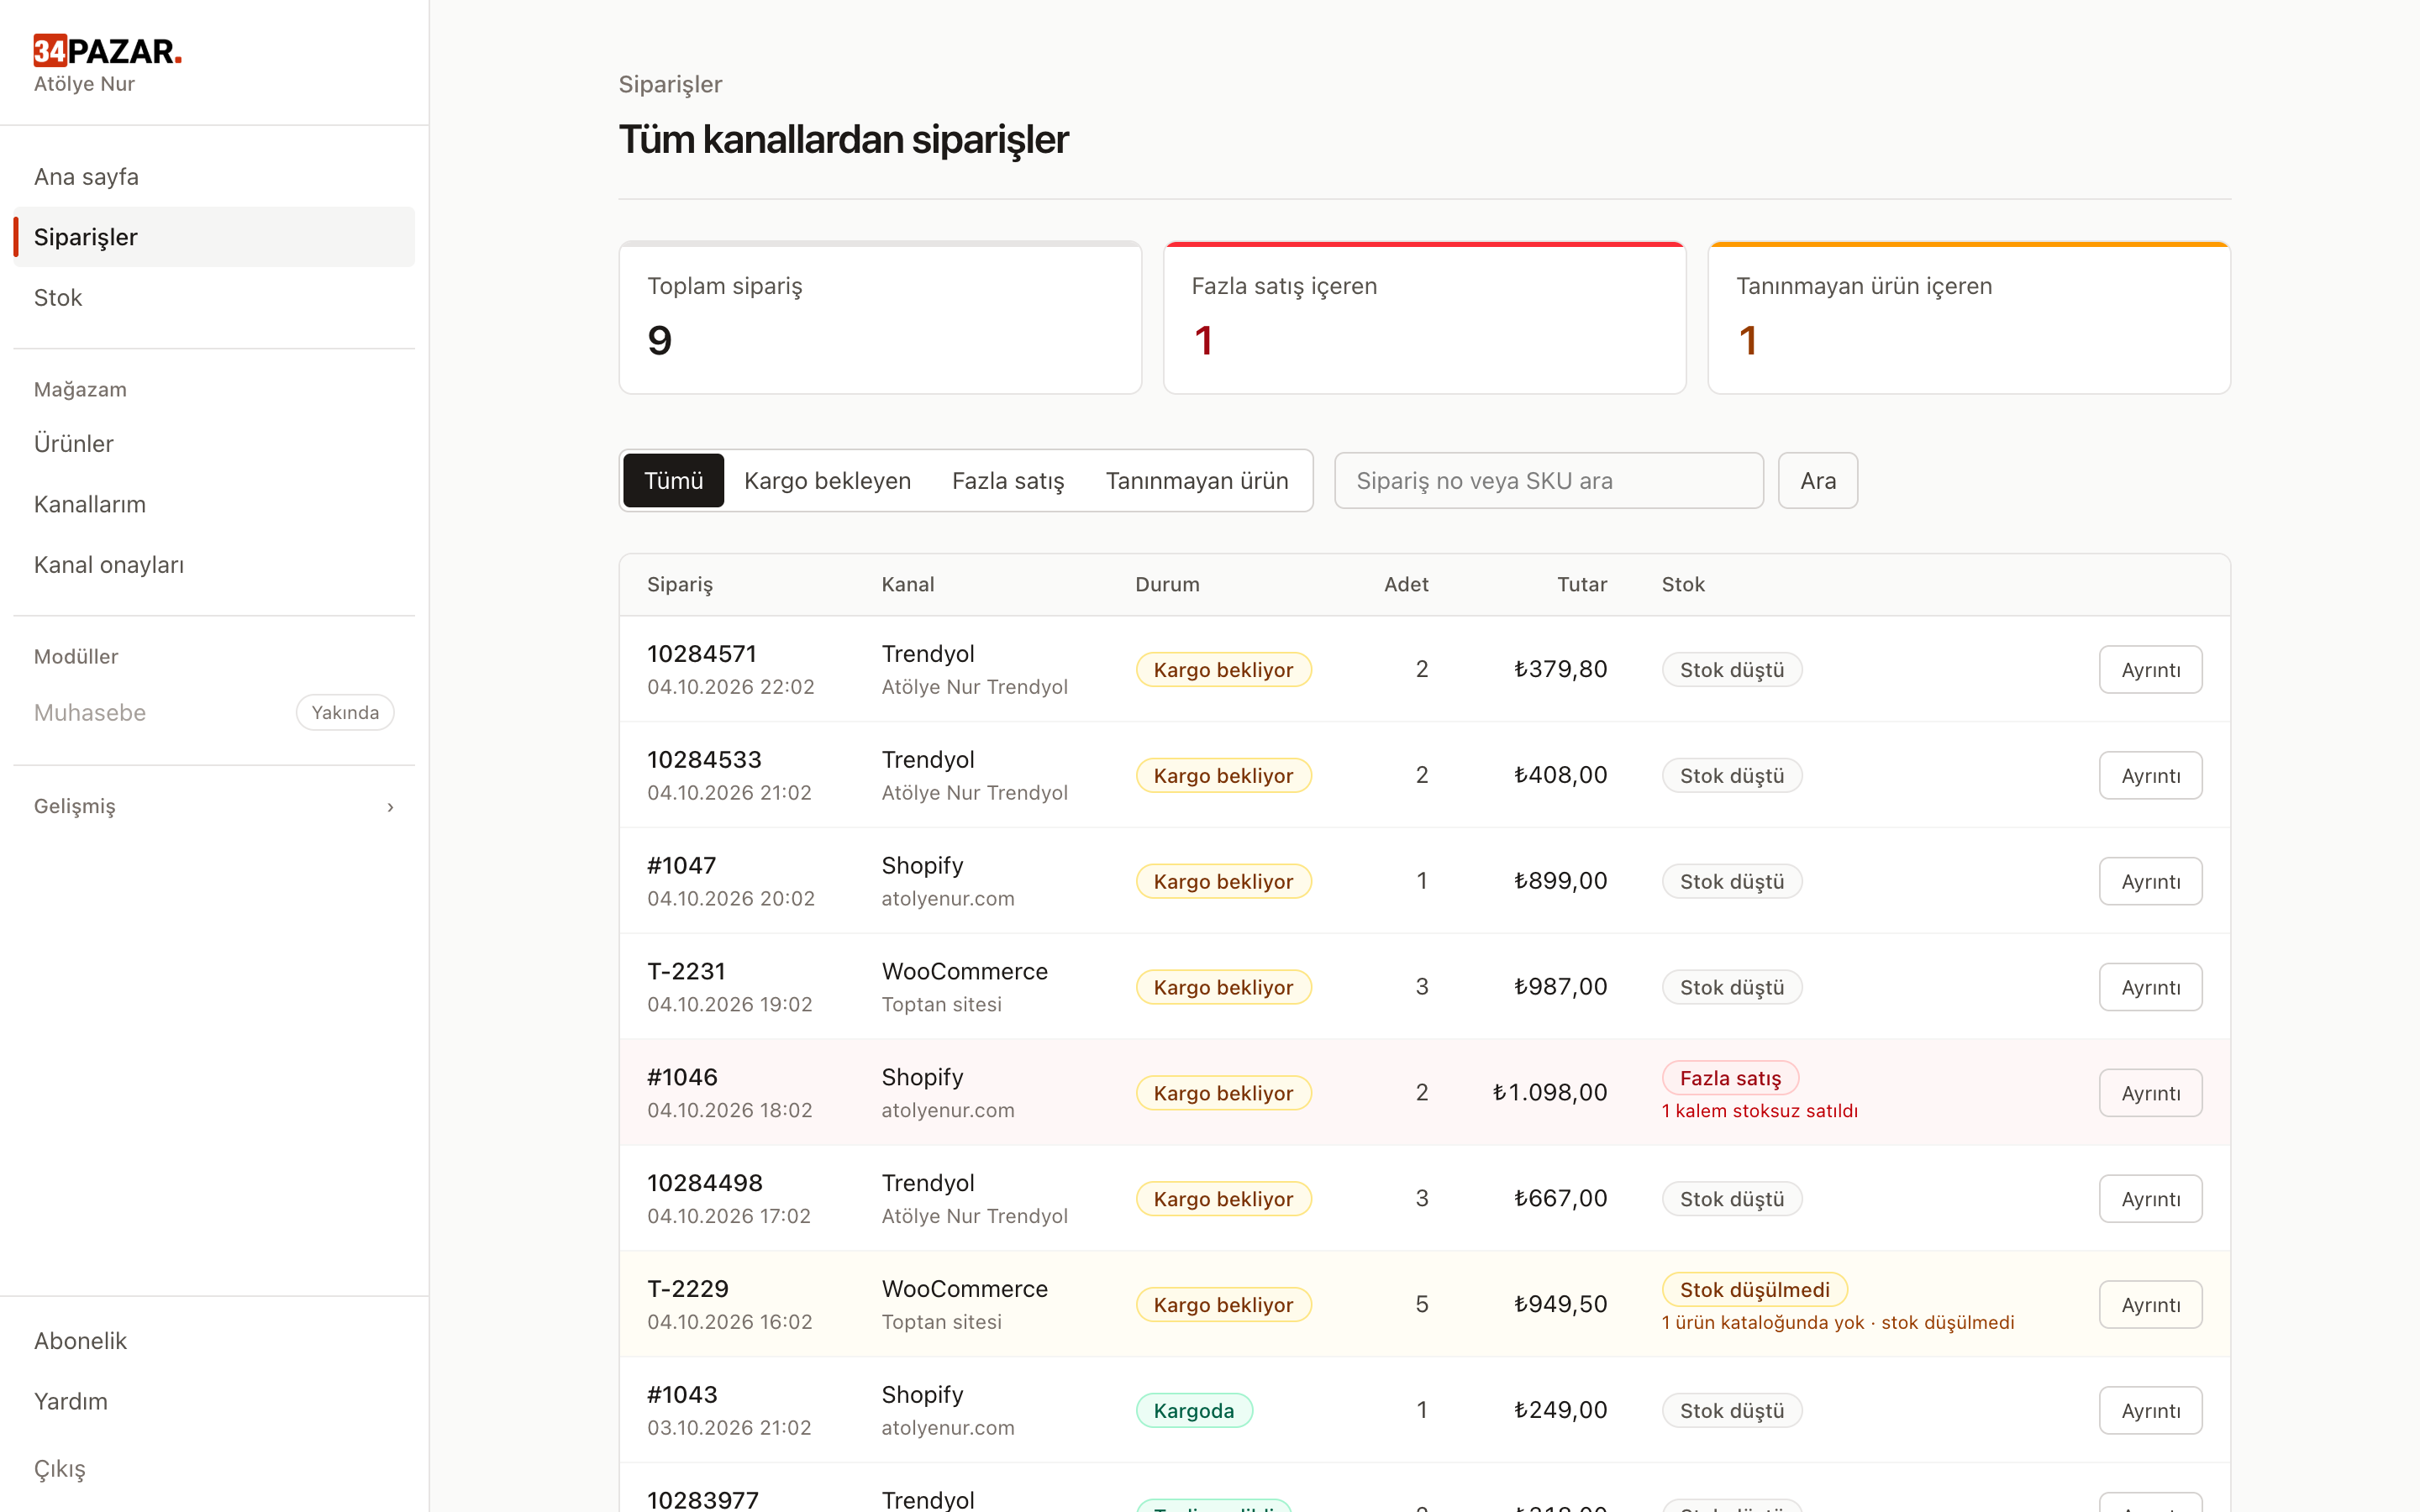Open Ayrıntı for order #1047
Image resolution: width=2420 pixels, height=1512 pixels.
click(2151, 882)
